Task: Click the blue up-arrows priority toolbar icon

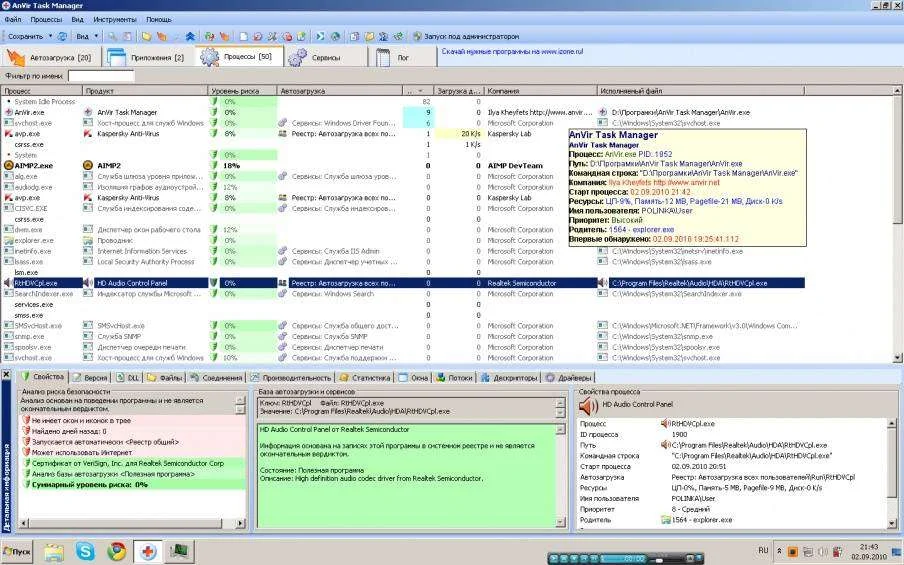Action: point(190,36)
